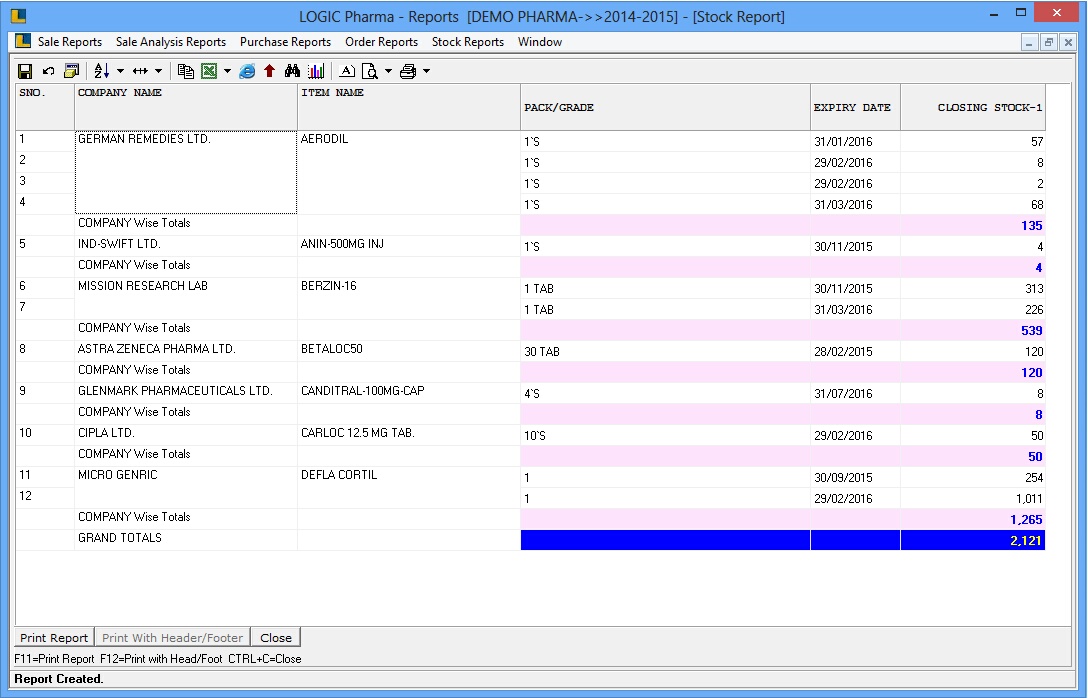Select GERMAN REMEDIES LTD. cell
This screenshot has width=1088, height=698.
coord(185,172)
